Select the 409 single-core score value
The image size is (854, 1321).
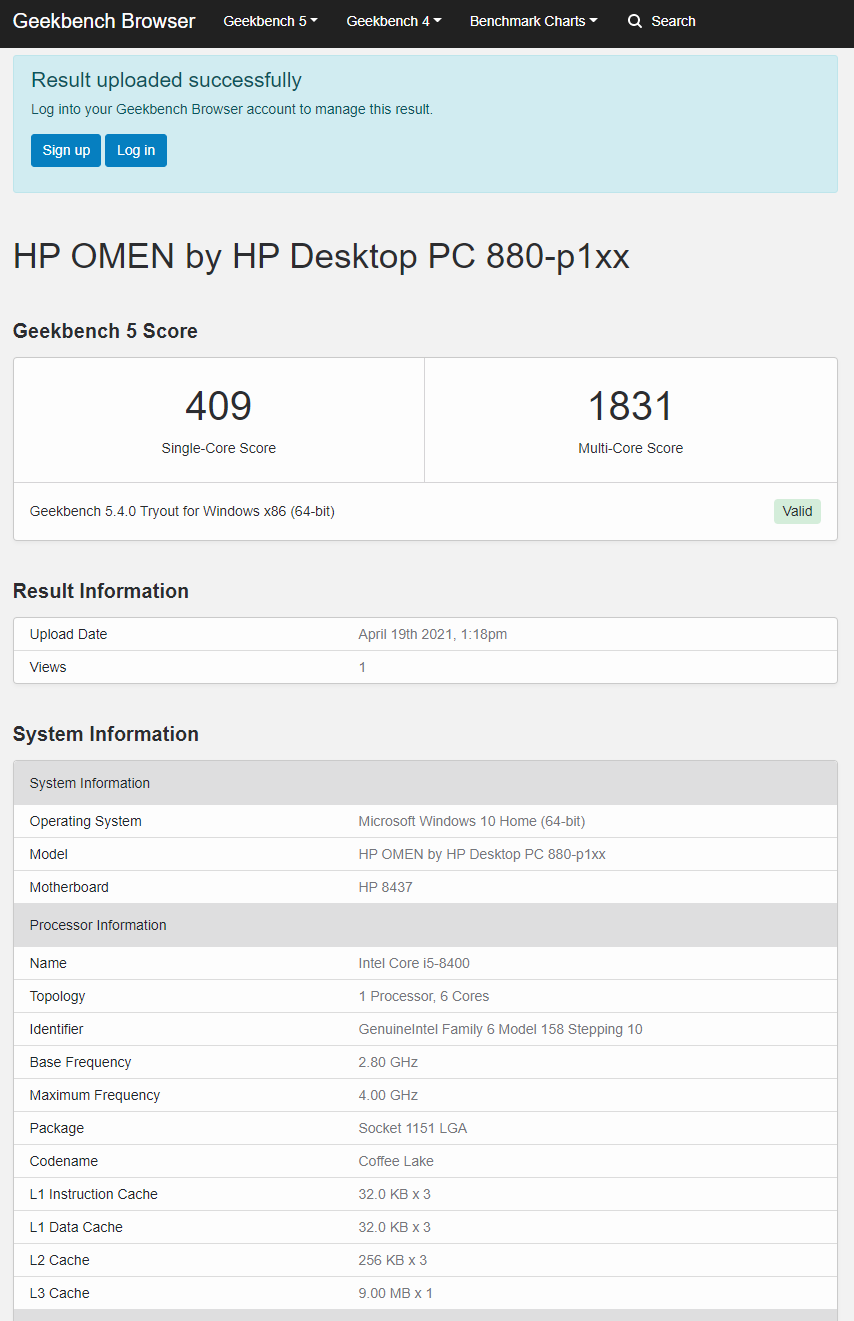point(219,406)
